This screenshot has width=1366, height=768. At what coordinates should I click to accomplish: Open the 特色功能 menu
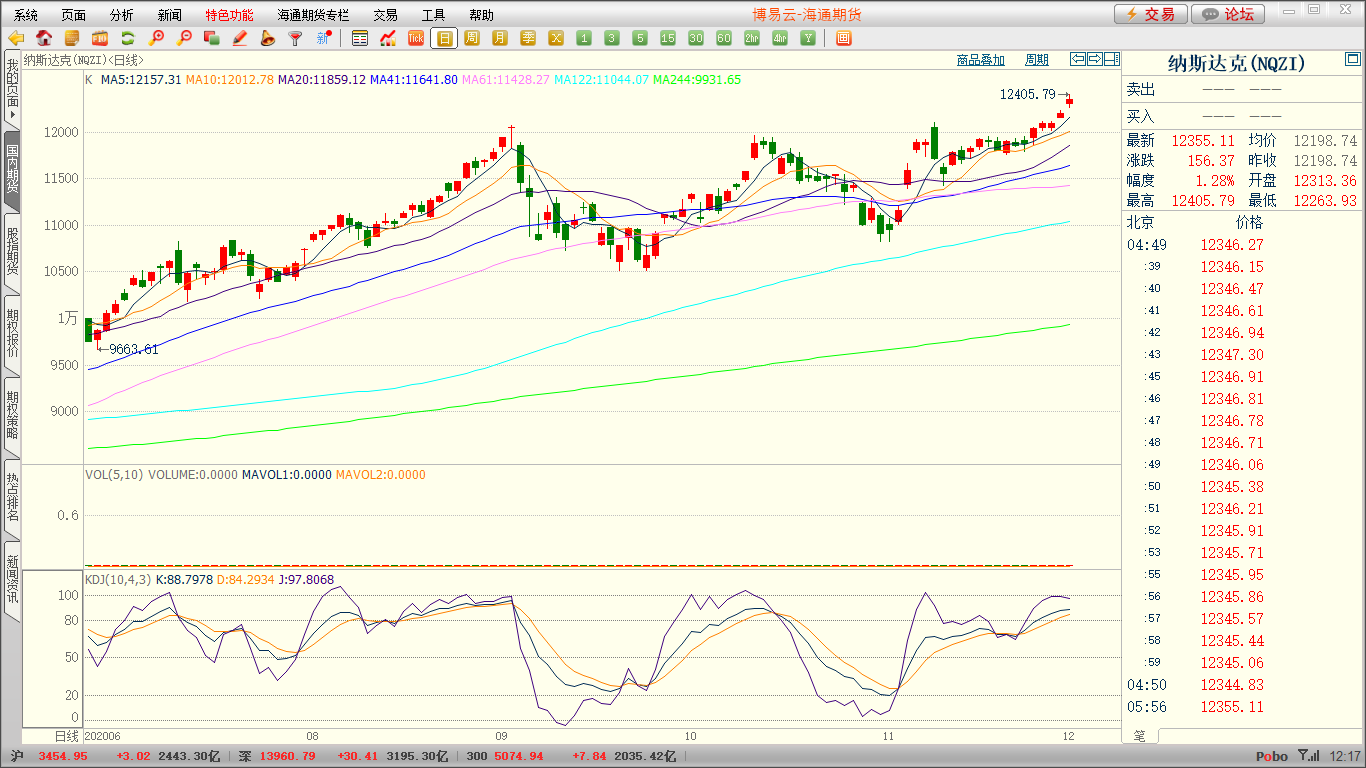pos(229,15)
